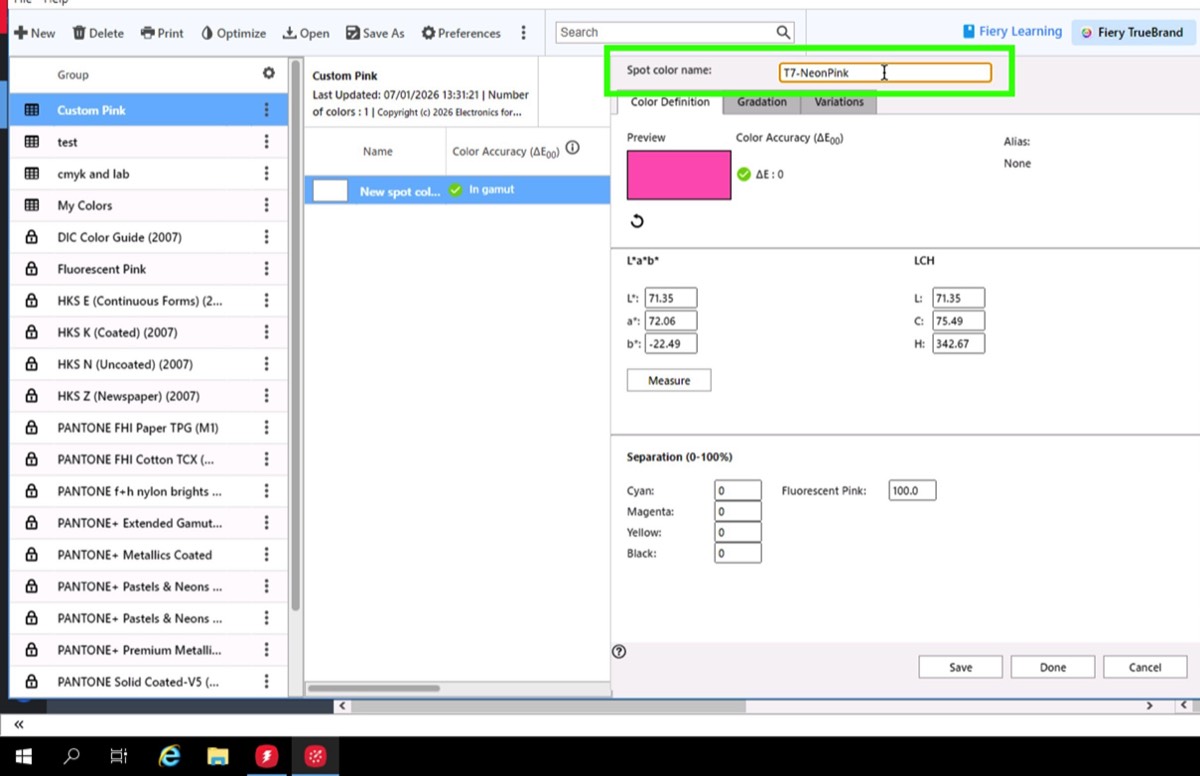Open the Fiery Learning link
Image resolution: width=1200 pixels, height=776 pixels.
click(1012, 32)
